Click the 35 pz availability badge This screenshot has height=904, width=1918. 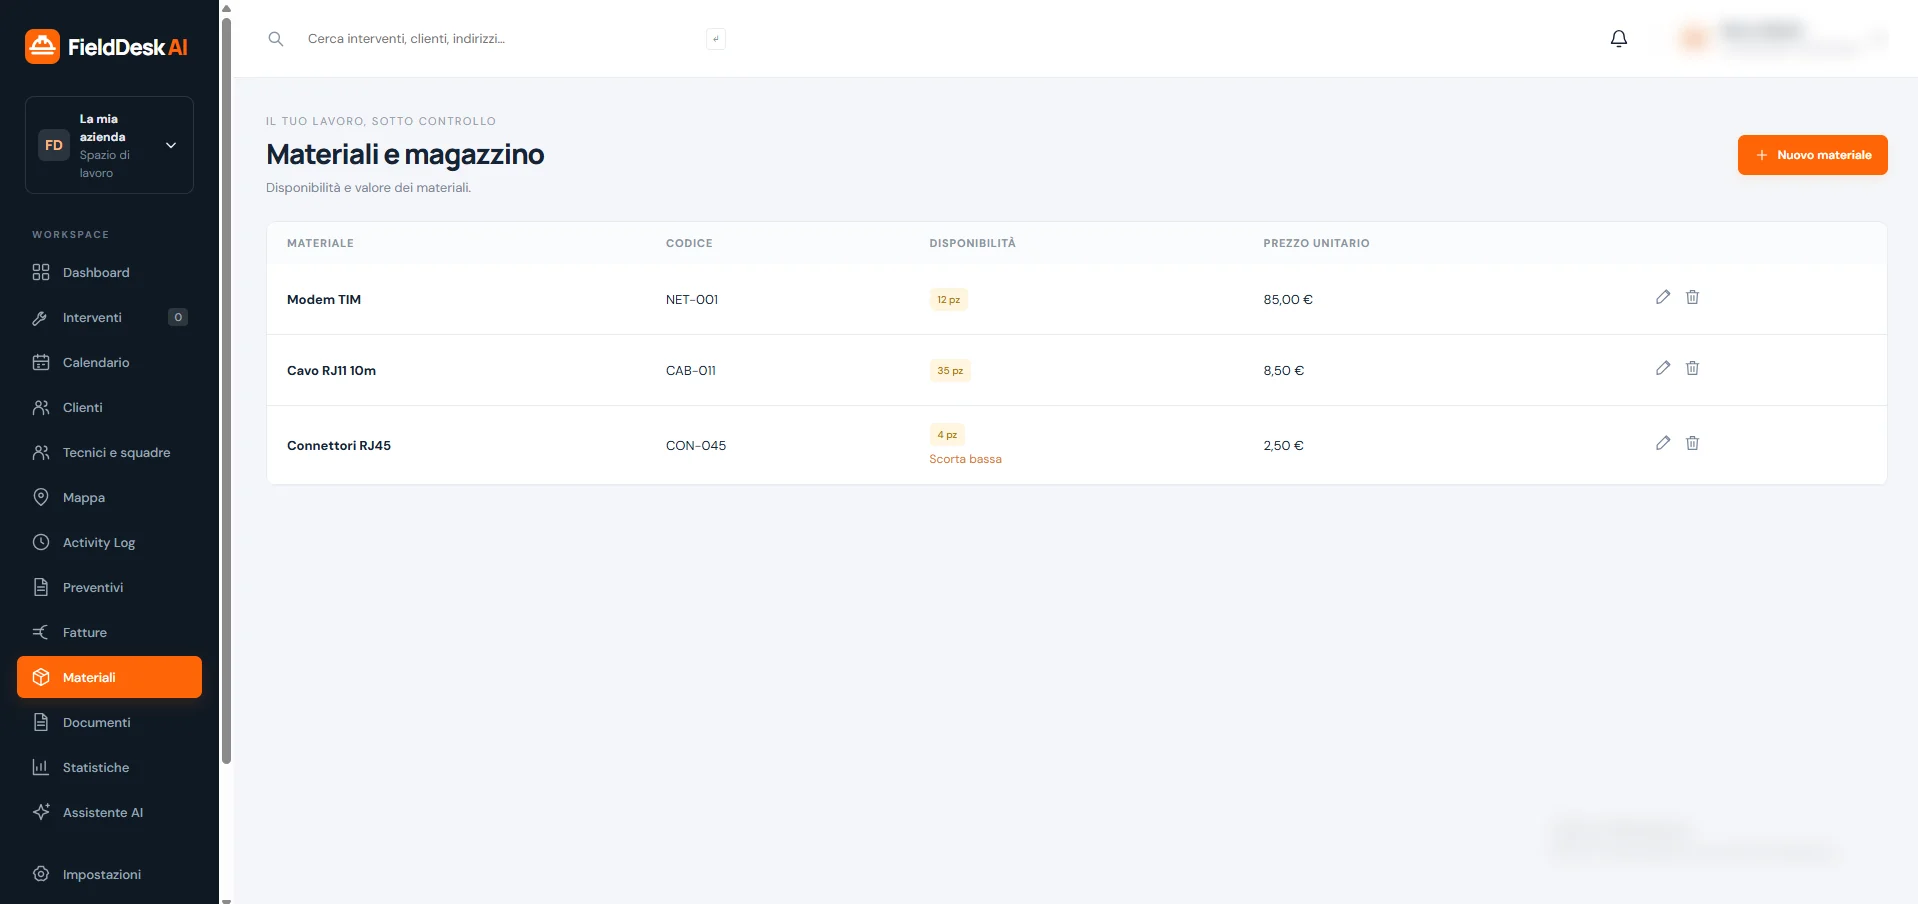pos(950,371)
